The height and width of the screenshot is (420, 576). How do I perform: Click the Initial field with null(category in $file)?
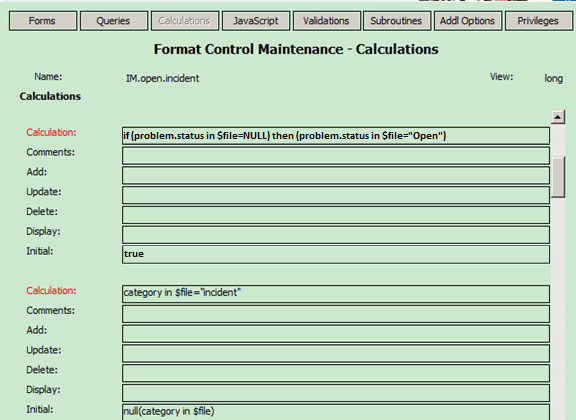[336, 412]
